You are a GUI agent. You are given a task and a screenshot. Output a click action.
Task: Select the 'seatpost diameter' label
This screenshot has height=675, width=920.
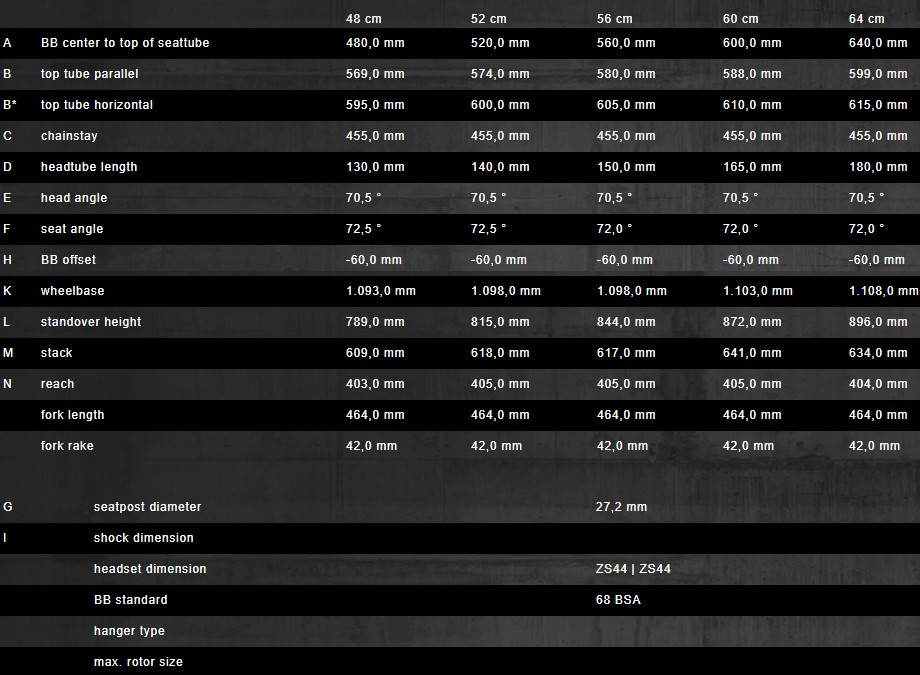[x=147, y=507]
